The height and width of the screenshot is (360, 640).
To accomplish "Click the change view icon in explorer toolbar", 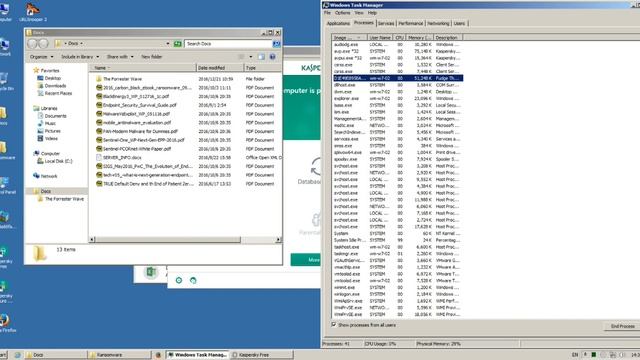I will click(x=242, y=57).
